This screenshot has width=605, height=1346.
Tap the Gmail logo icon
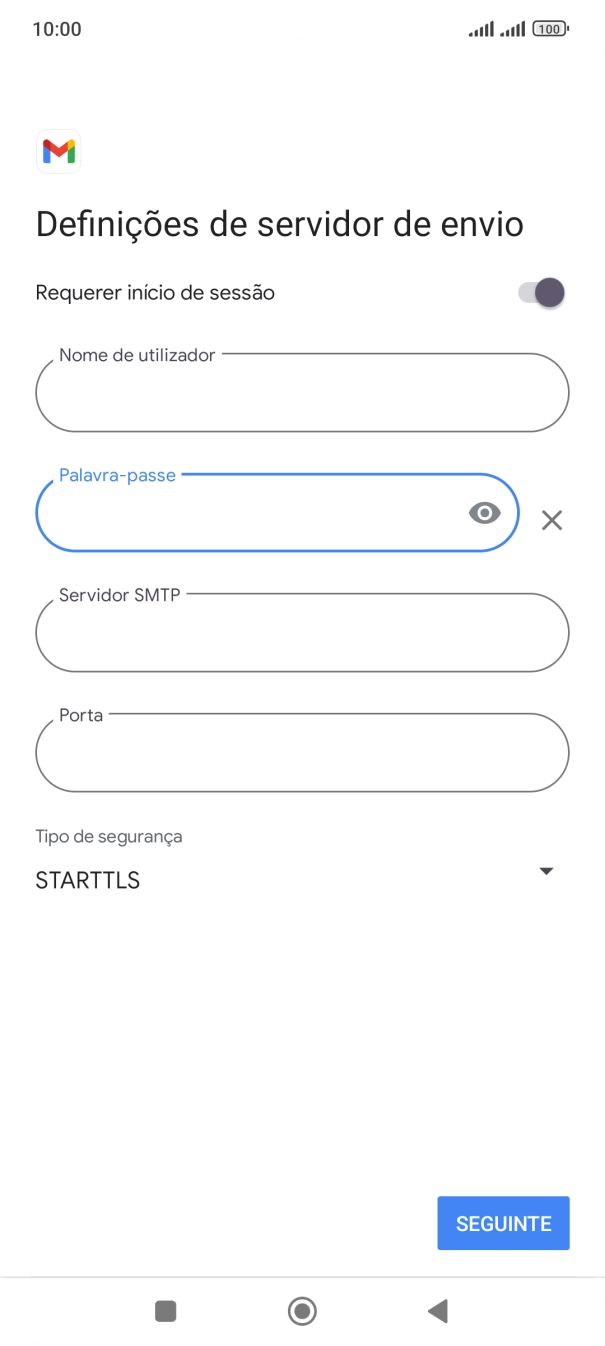click(58, 152)
